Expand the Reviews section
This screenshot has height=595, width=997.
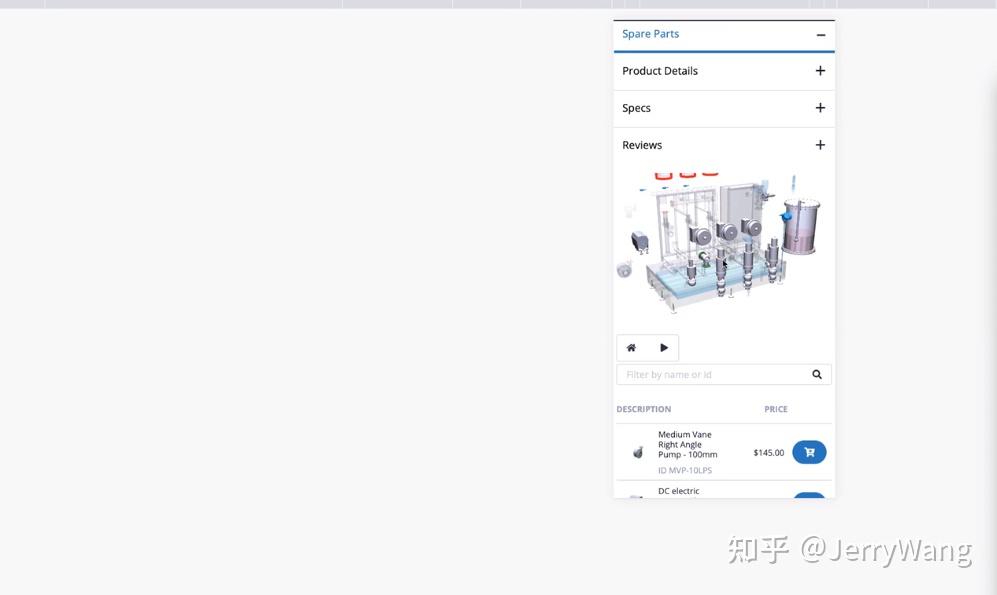pyautogui.click(x=820, y=144)
